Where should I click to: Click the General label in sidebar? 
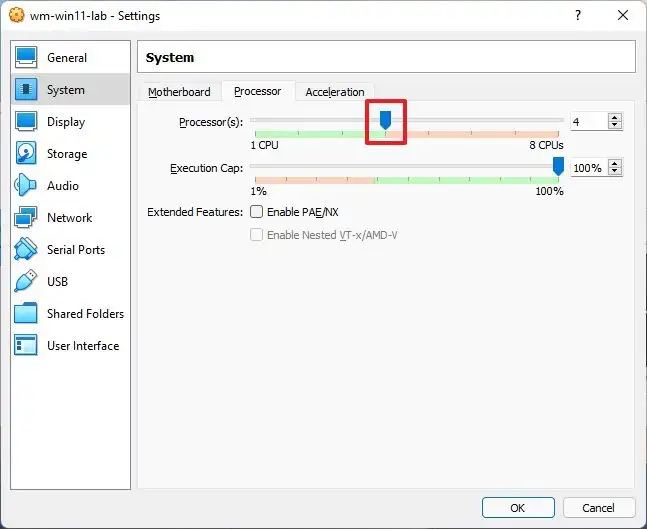(67, 58)
